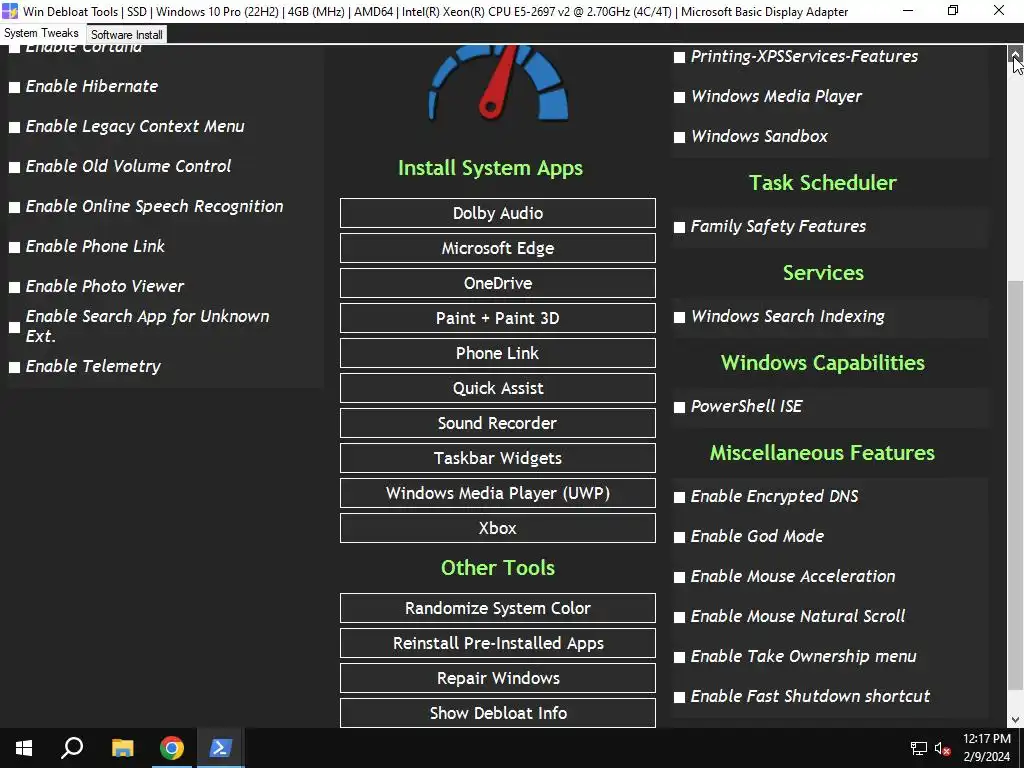Check Enable Hibernate
Viewport: 1024px width, 768px height.
tap(14, 87)
